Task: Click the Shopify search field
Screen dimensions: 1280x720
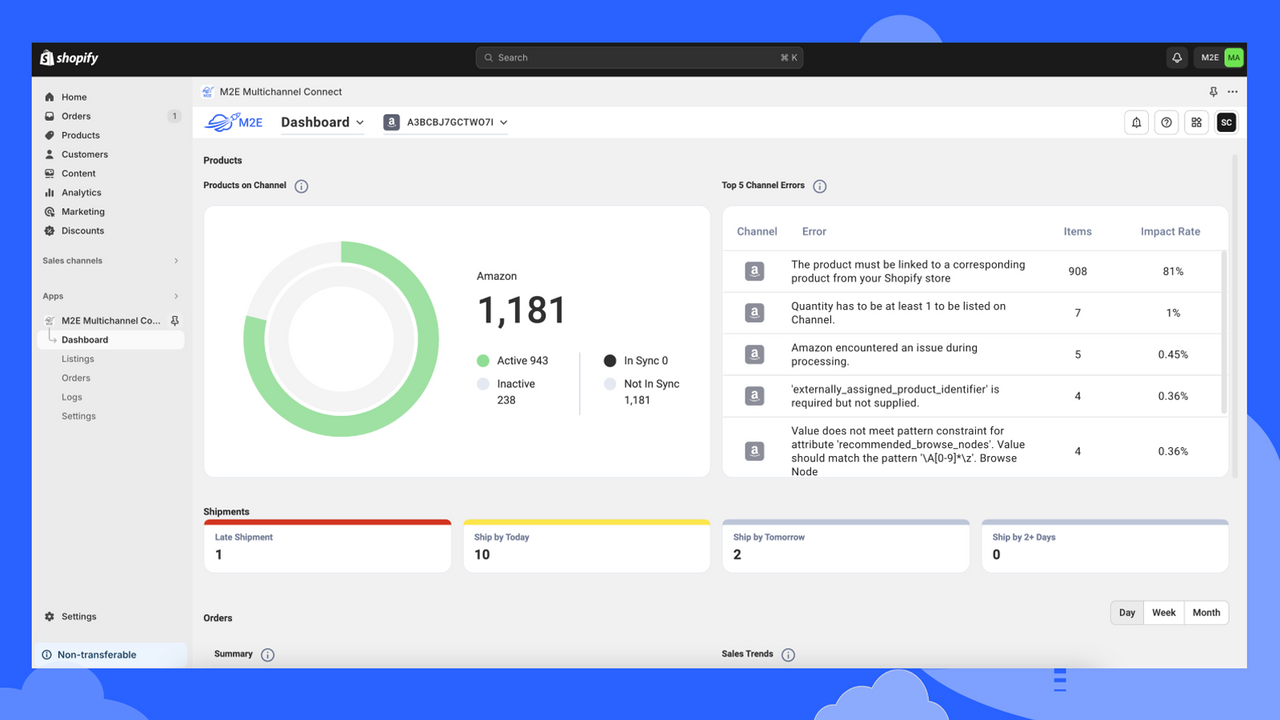Action: pos(639,58)
